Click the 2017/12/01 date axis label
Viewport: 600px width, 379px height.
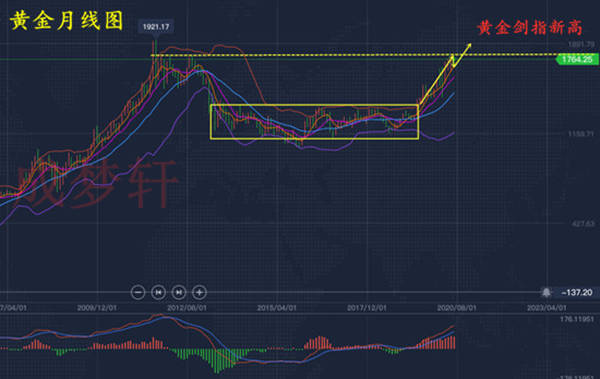(367, 308)
